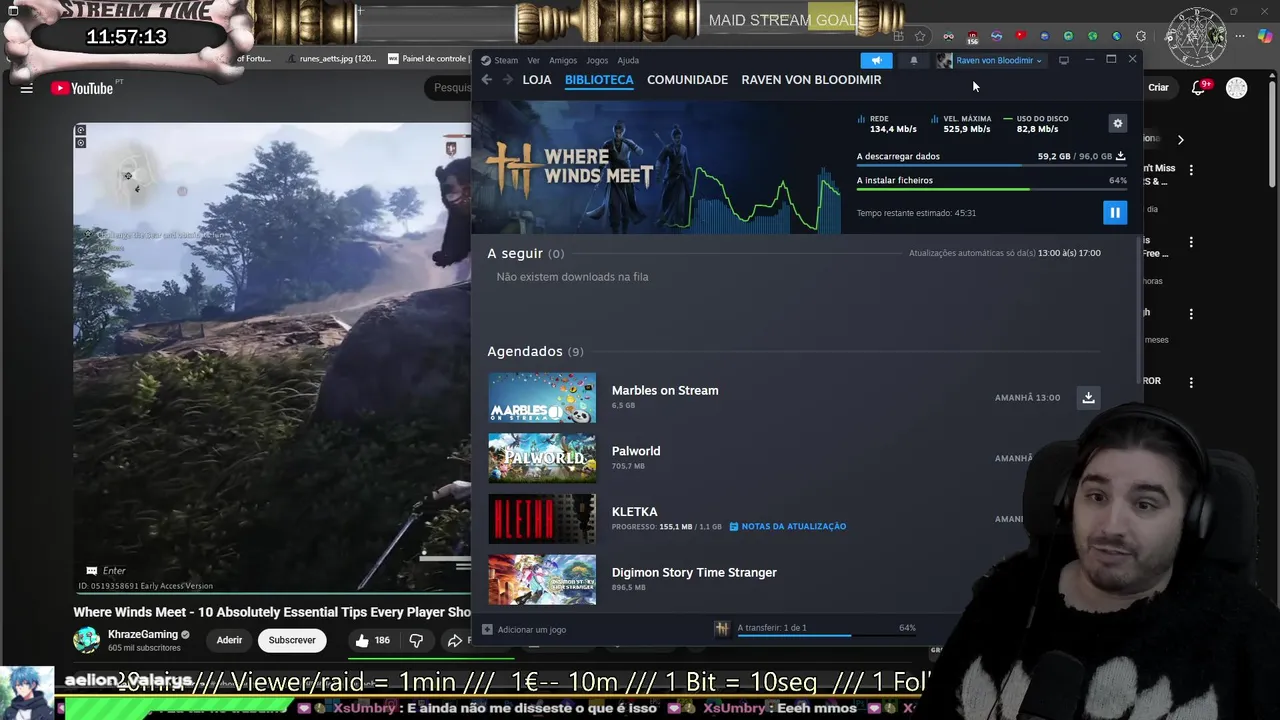
Task: Select the Marbles on Stream title
Action: (x=665, y=391)
